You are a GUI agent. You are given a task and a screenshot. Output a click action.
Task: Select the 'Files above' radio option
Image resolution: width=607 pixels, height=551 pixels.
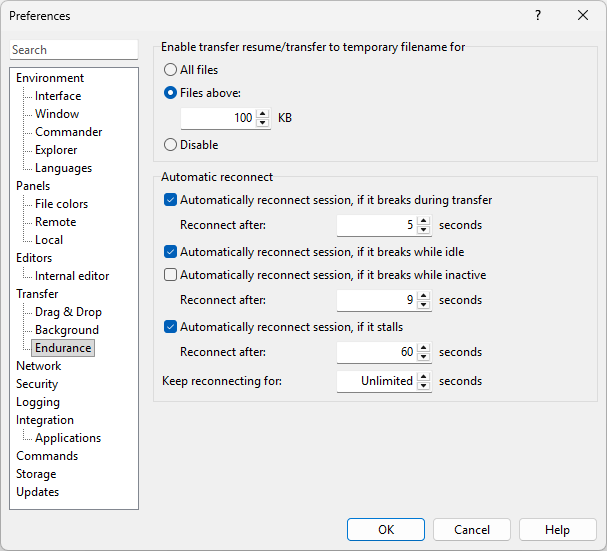[170, 93]
